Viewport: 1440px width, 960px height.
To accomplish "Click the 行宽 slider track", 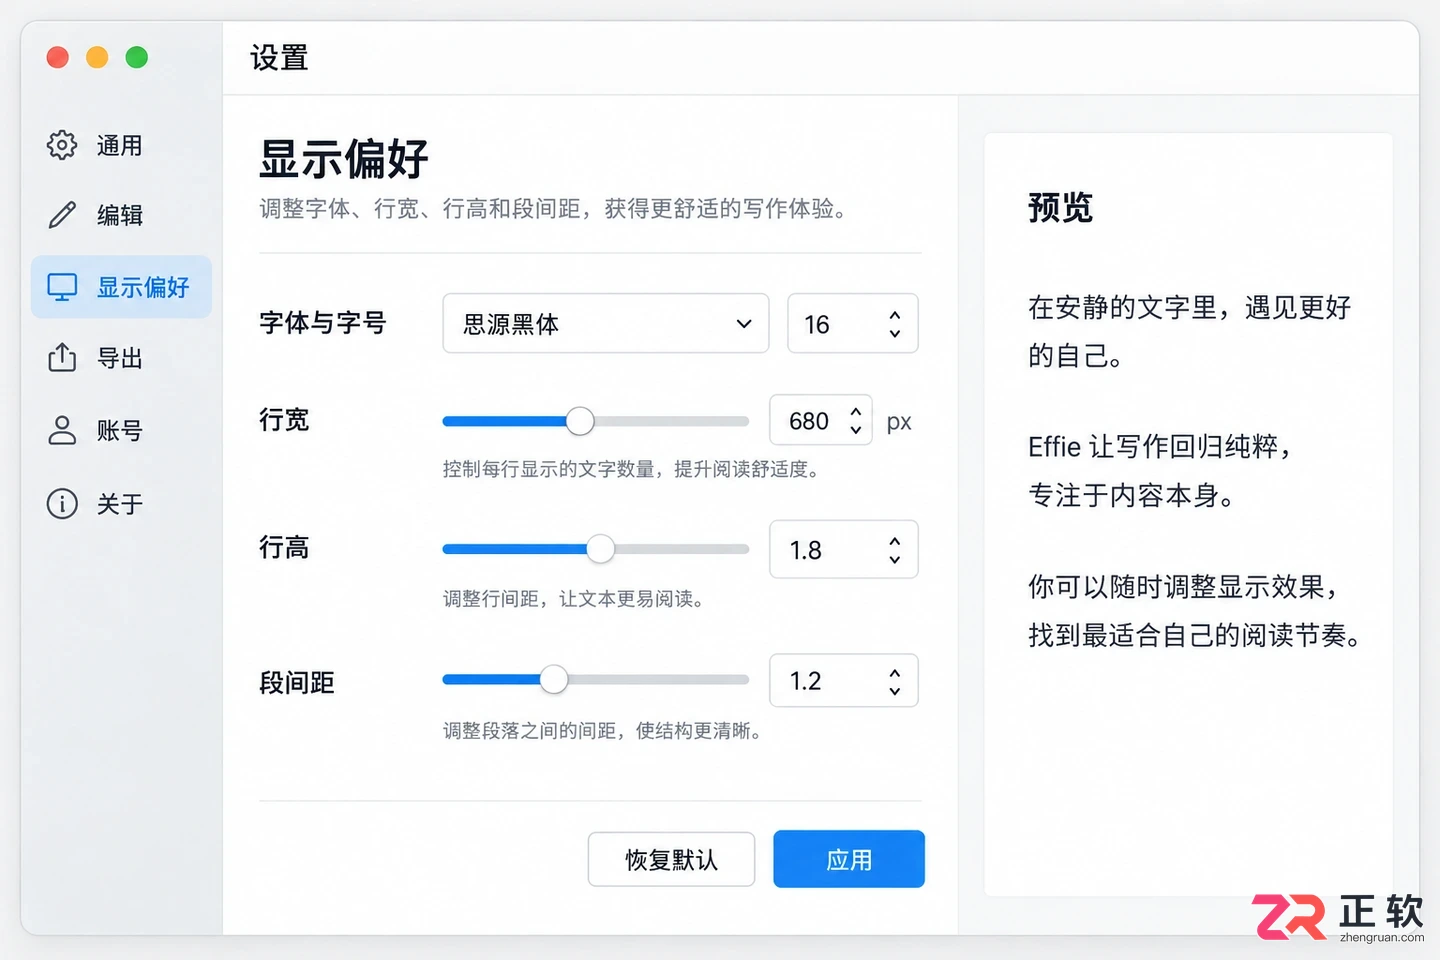I will pos(596,421).
